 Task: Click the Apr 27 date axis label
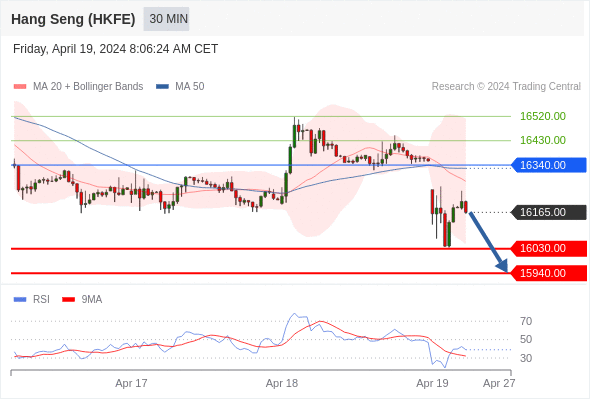(499, 383)
